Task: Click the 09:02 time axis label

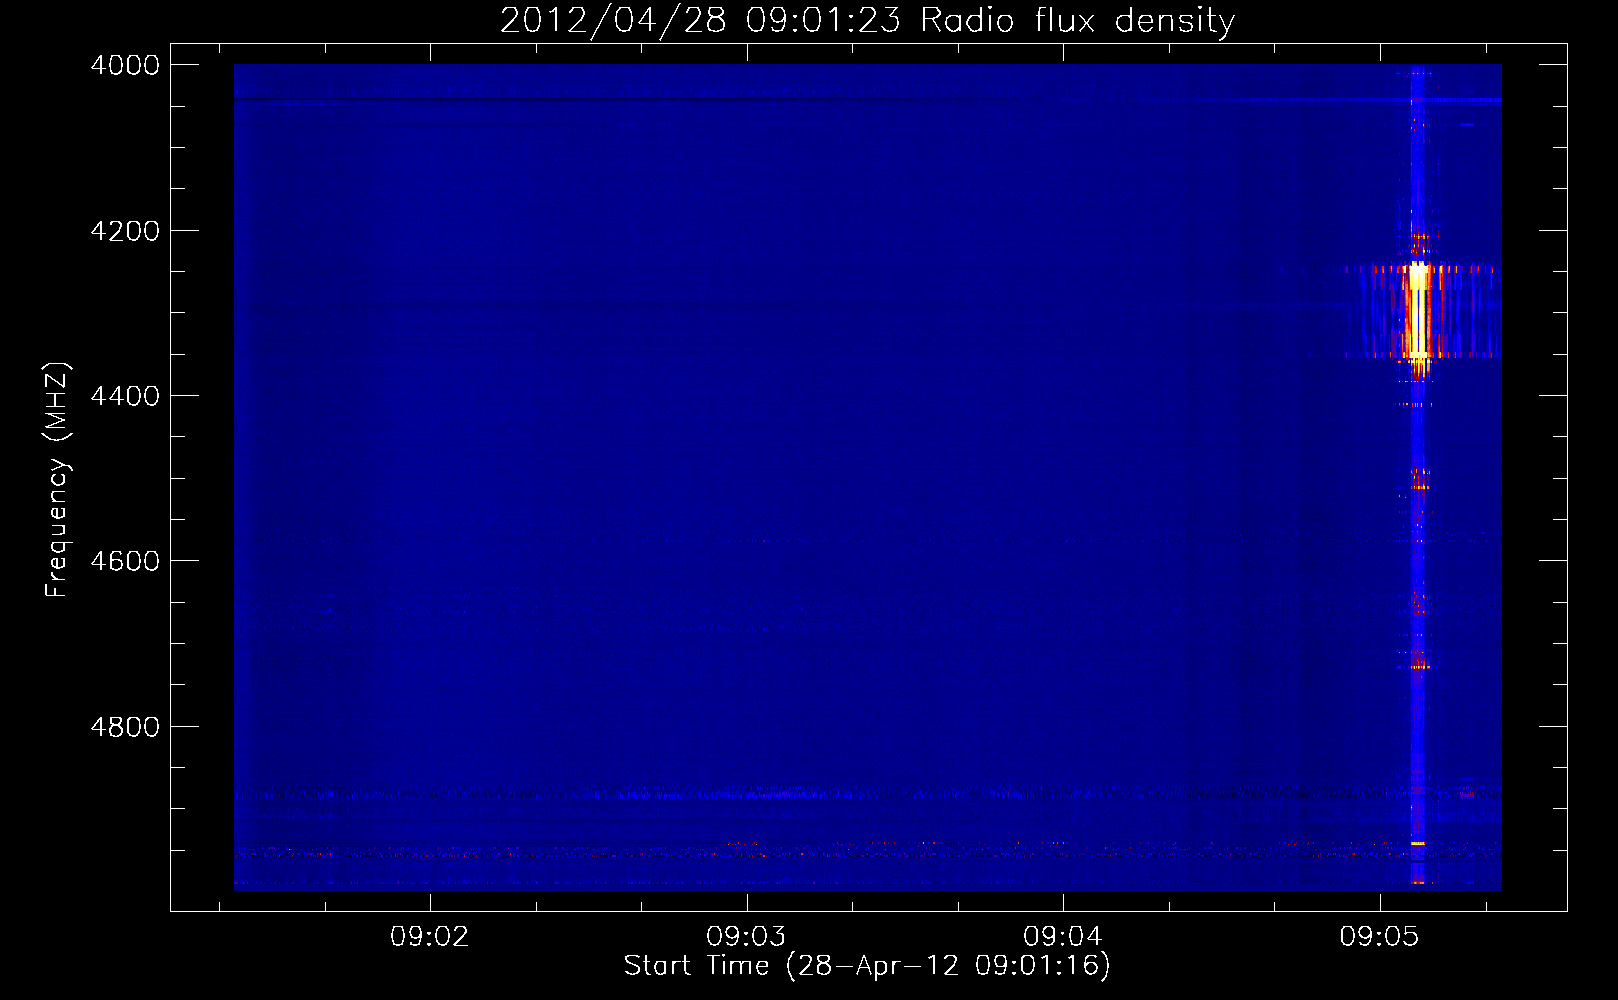Action: (x=430, y=936)
